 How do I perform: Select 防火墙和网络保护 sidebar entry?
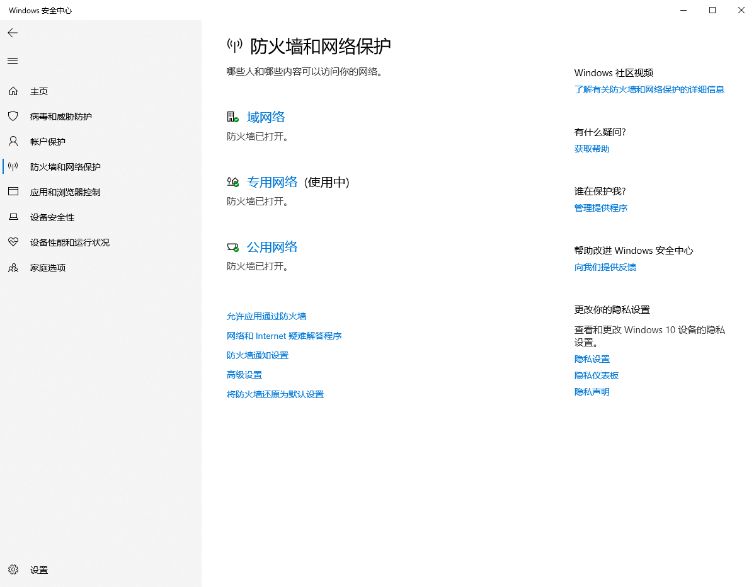coord(65,167)
